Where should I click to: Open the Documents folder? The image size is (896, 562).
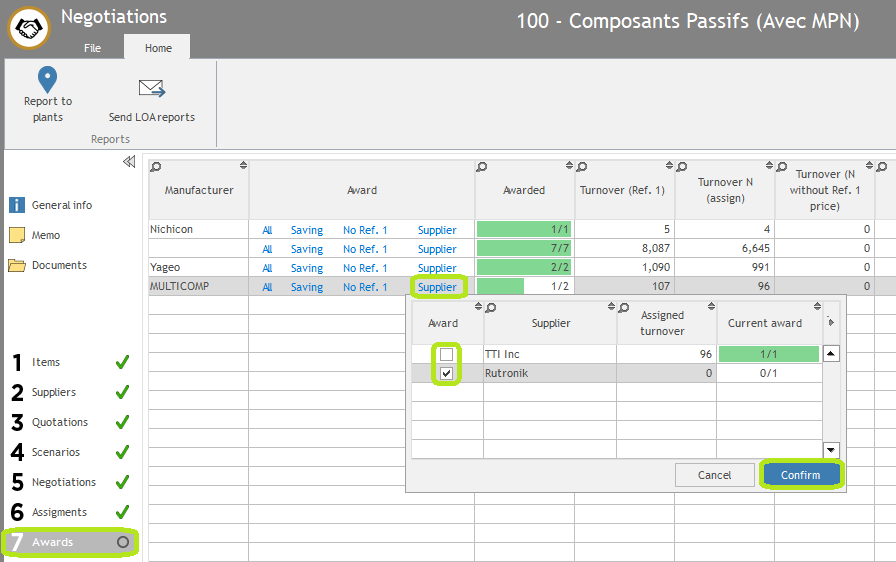pyautogui.click(x=17, y=265)
